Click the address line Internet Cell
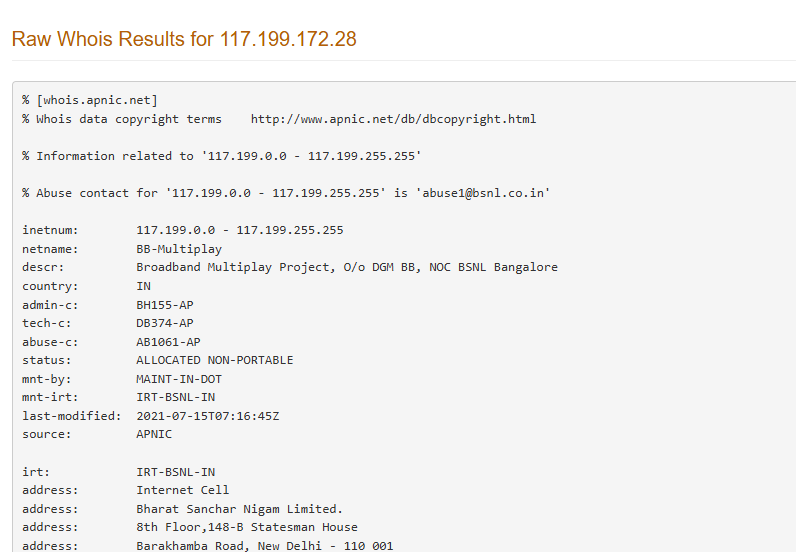 (182, 490)
